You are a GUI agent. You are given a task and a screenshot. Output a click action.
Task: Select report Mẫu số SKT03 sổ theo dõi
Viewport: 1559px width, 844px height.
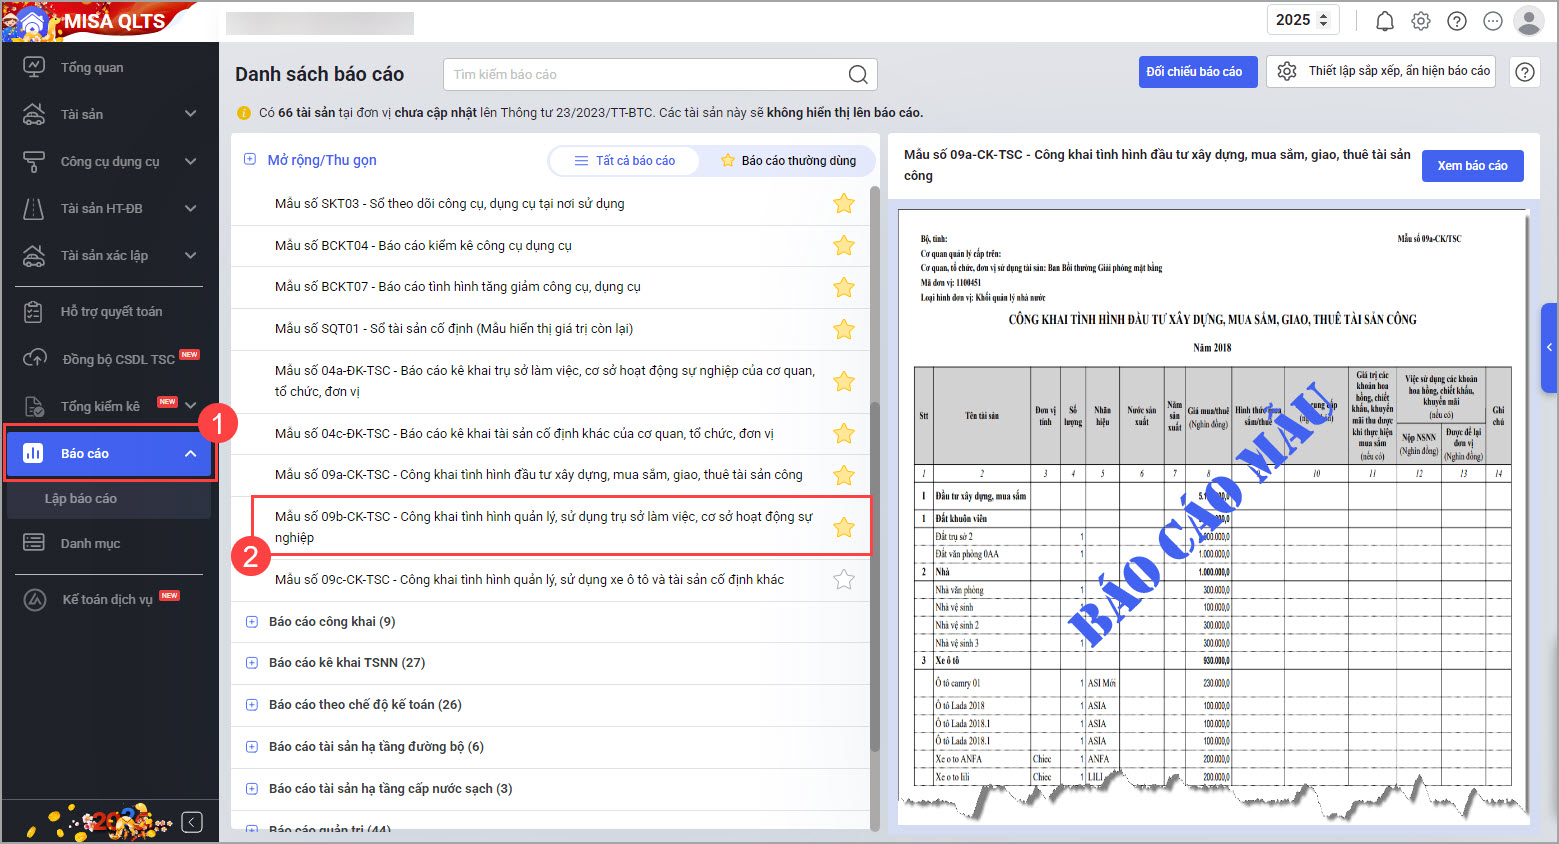(x=450, y=204)
